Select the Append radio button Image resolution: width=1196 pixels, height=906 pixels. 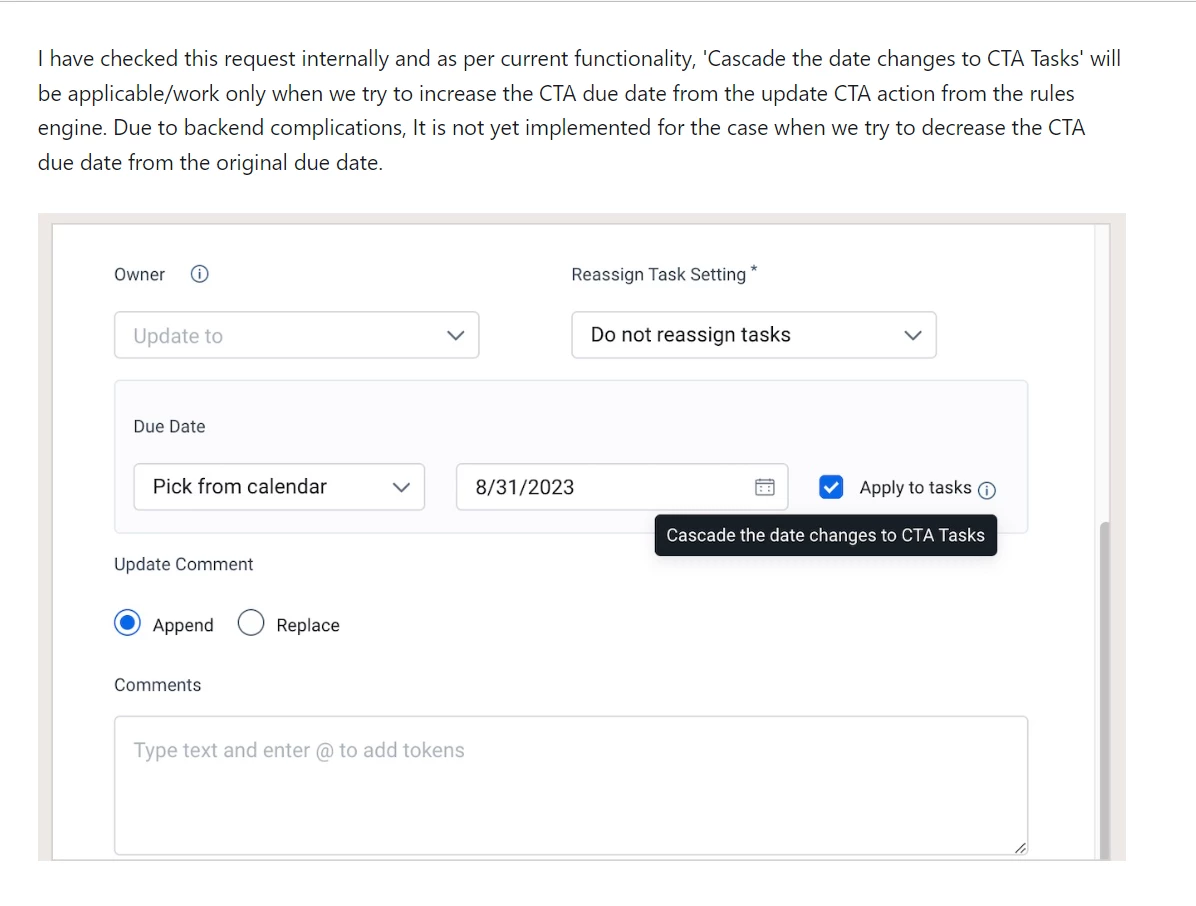127,622
